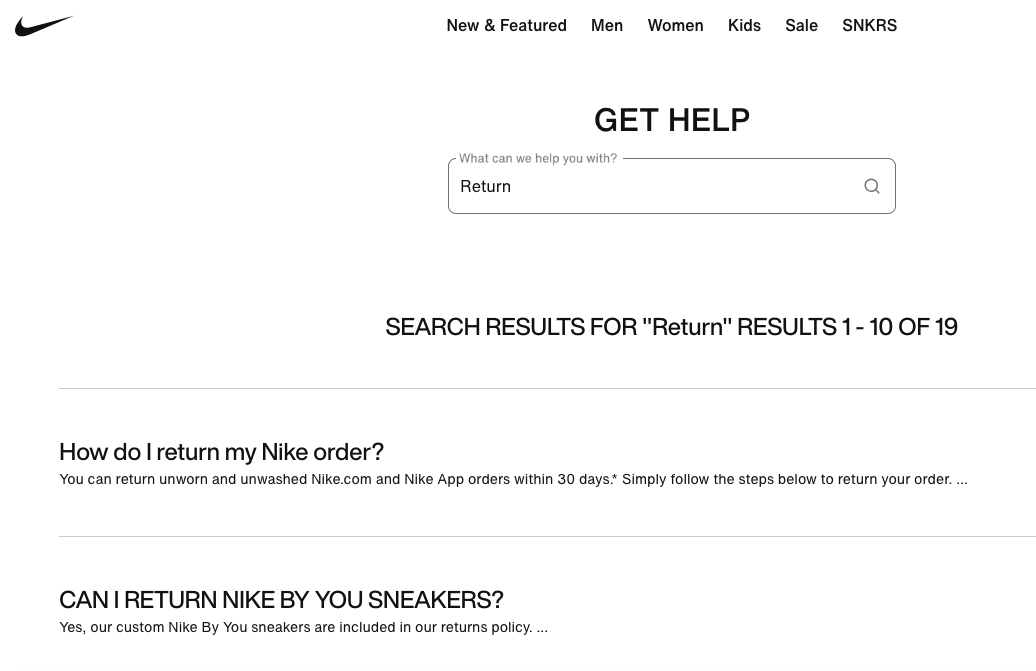Select the Women navigation item
Screen dimensions: 1036x671
coord(675,26)
